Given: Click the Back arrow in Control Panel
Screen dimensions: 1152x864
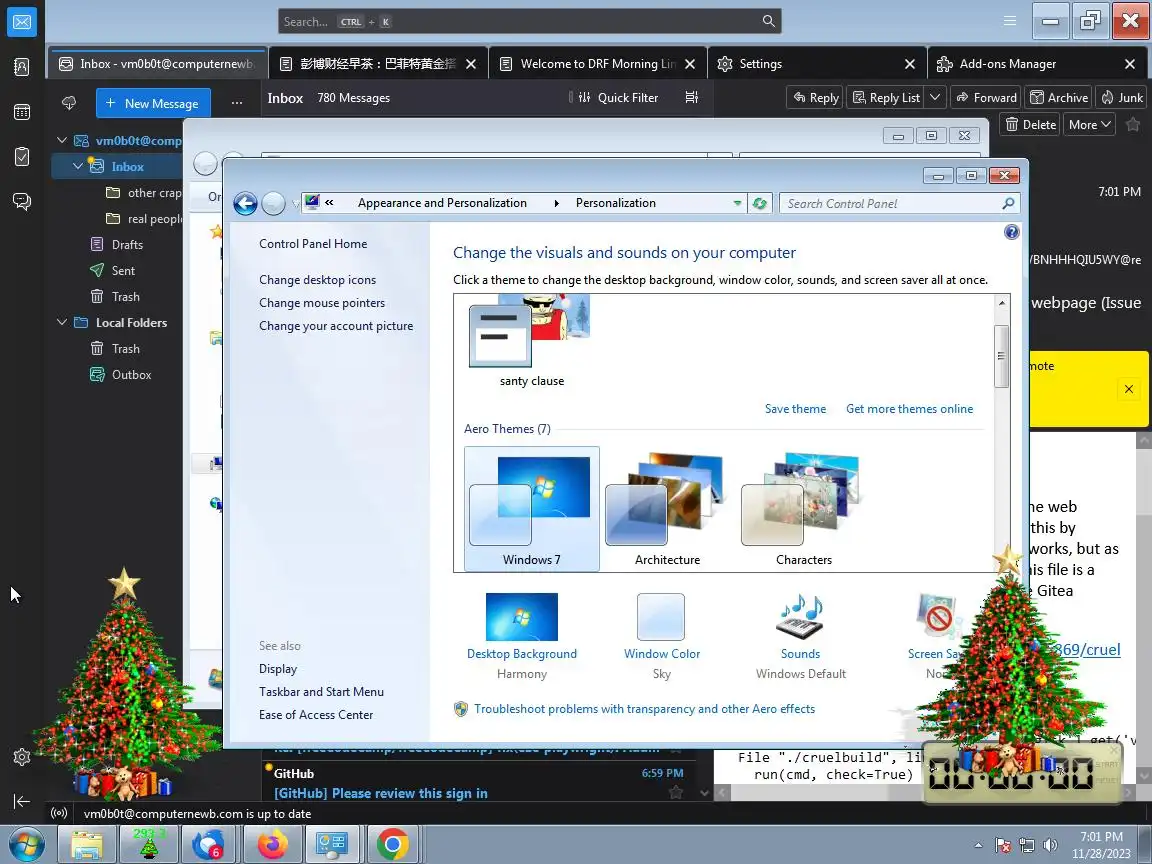Looking at the screenshot, I should pyautogui.click(x=245, y=204).
